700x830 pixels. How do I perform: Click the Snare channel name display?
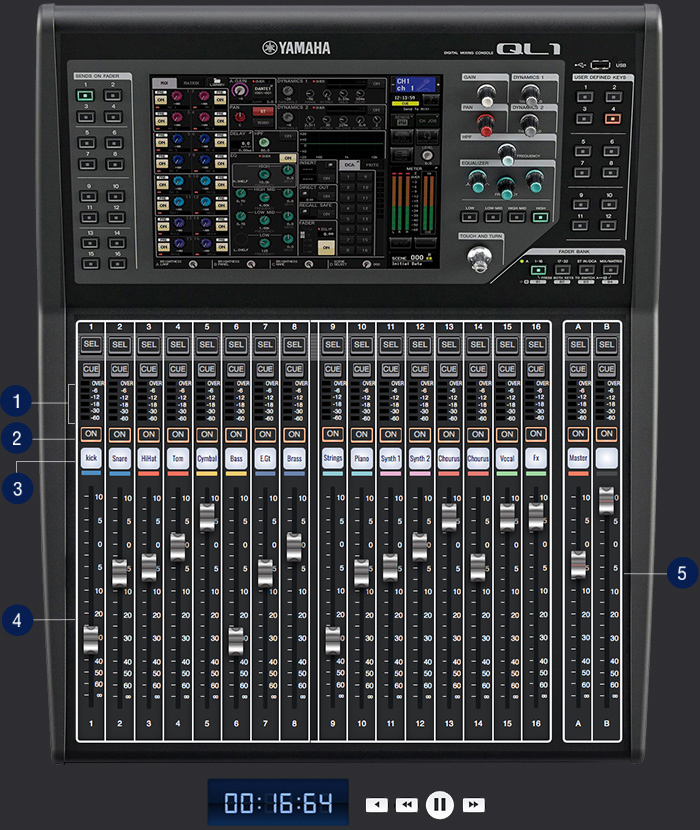coord(120,459)
